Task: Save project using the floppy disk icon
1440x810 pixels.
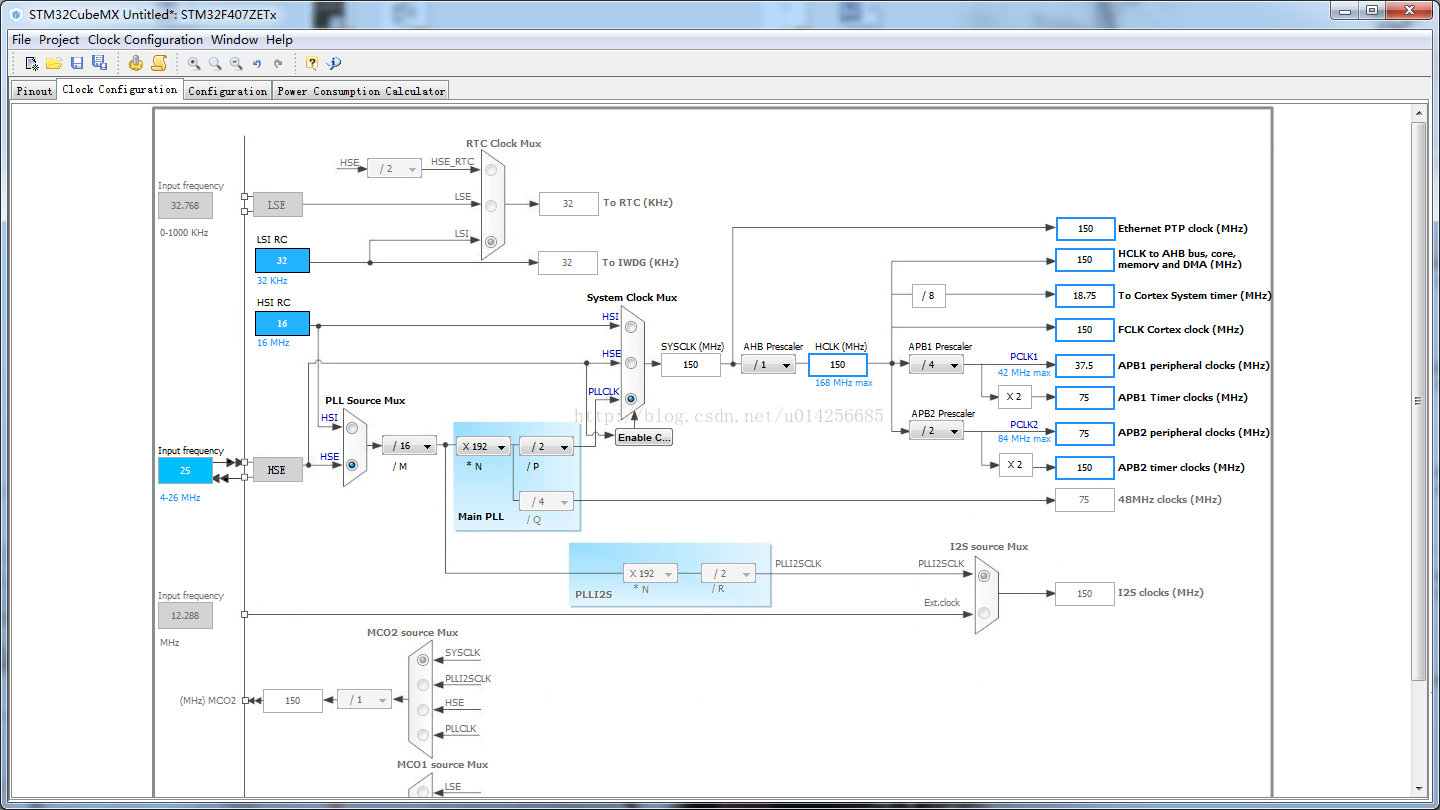Action: (x=77, y=63)
